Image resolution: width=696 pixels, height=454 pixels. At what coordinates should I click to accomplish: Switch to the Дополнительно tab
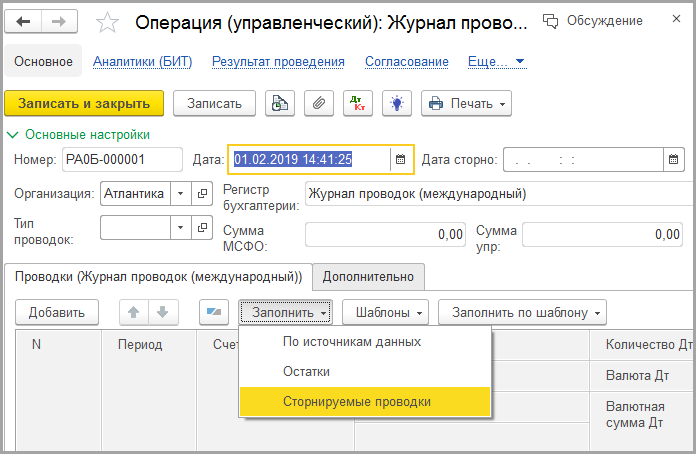(369, 276)
